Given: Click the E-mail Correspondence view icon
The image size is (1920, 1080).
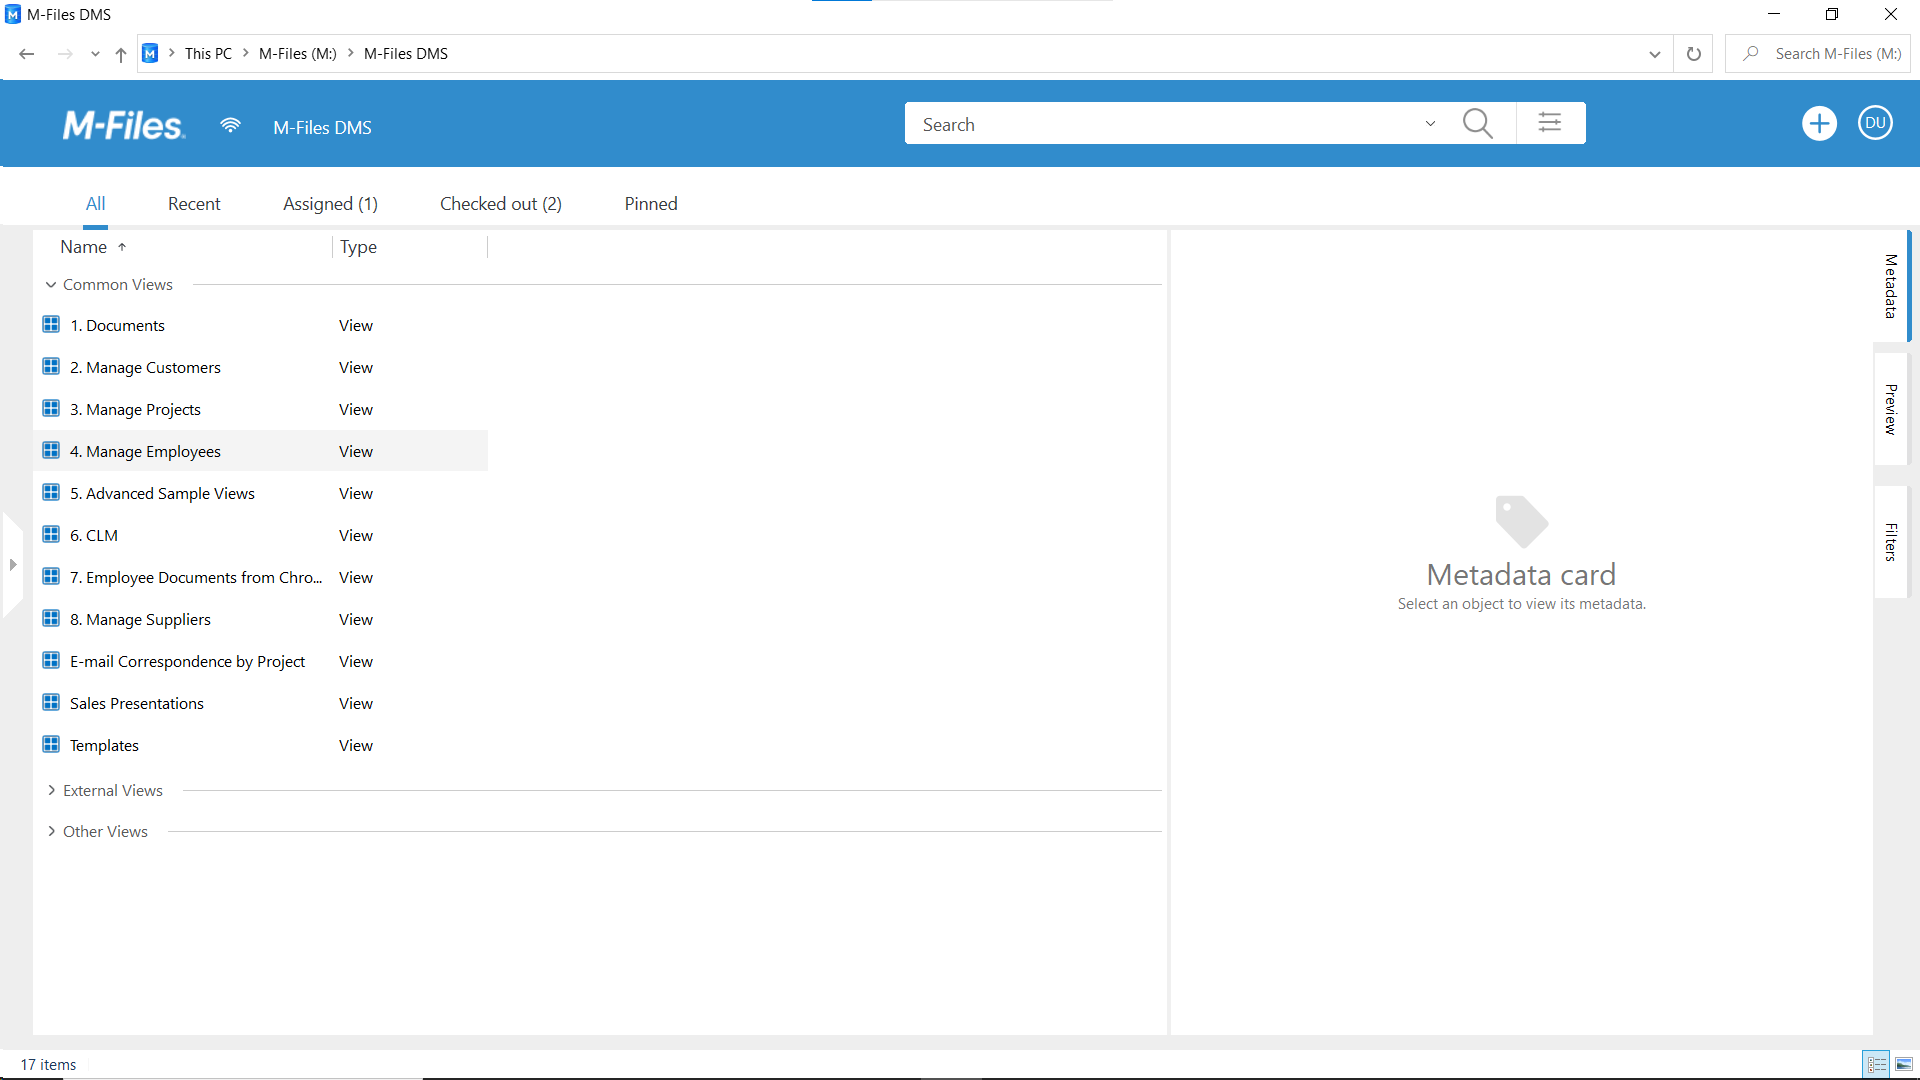Looking at the screenshot, I should (x=51, y=660).
